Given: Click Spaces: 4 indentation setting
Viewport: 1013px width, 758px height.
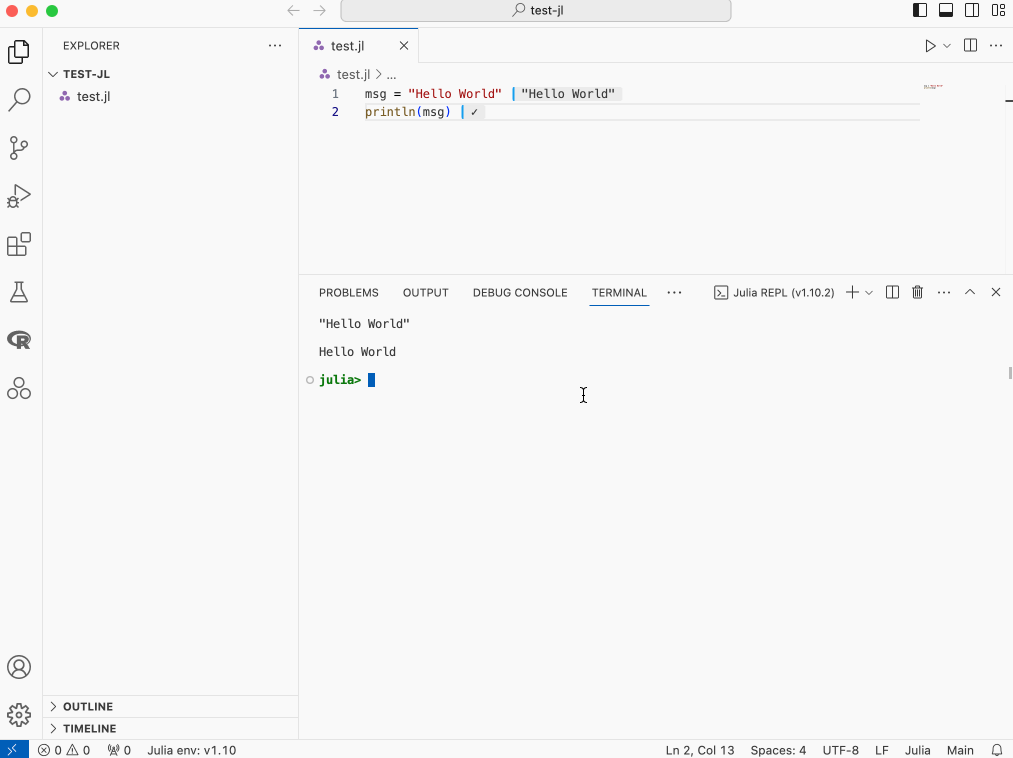Looking at the screenshot, I should coord(778,750).
